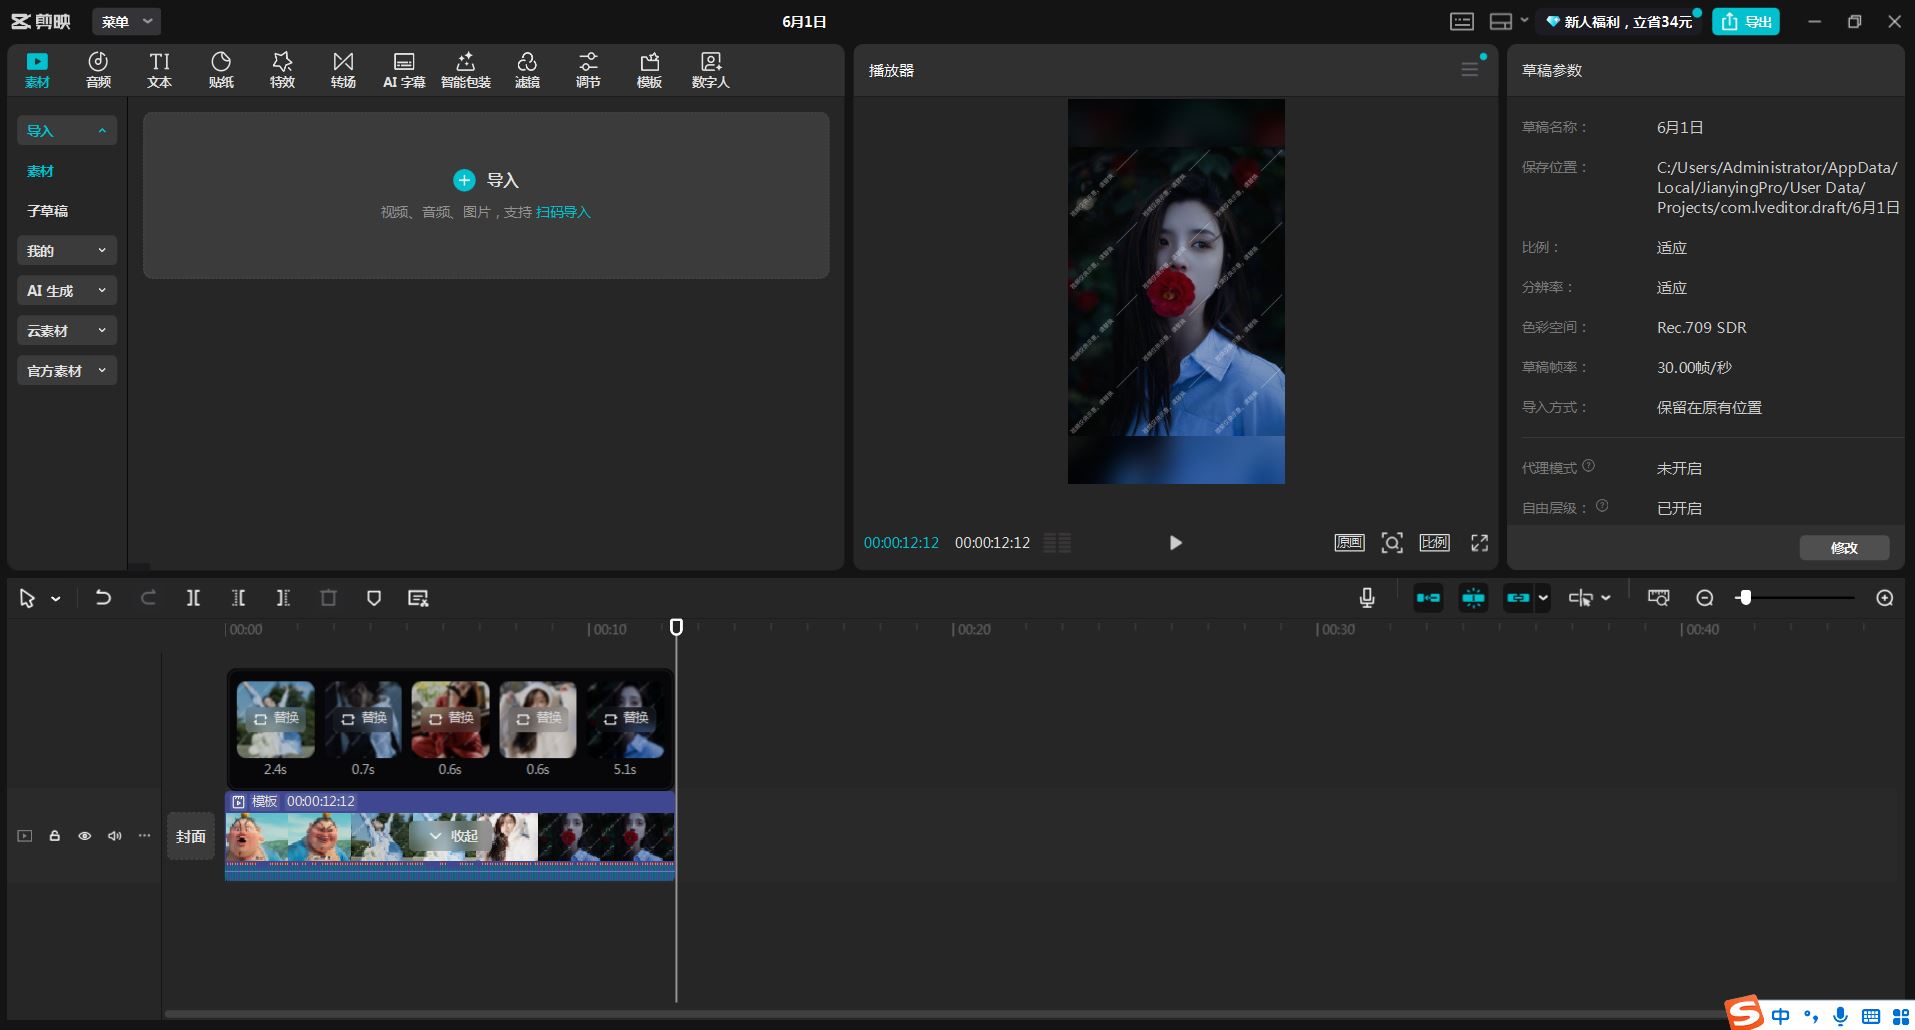The height and width of the screenshot is (1030, 1915).
Task: Collapse the template with 收起 button
Action: [453, 836]
